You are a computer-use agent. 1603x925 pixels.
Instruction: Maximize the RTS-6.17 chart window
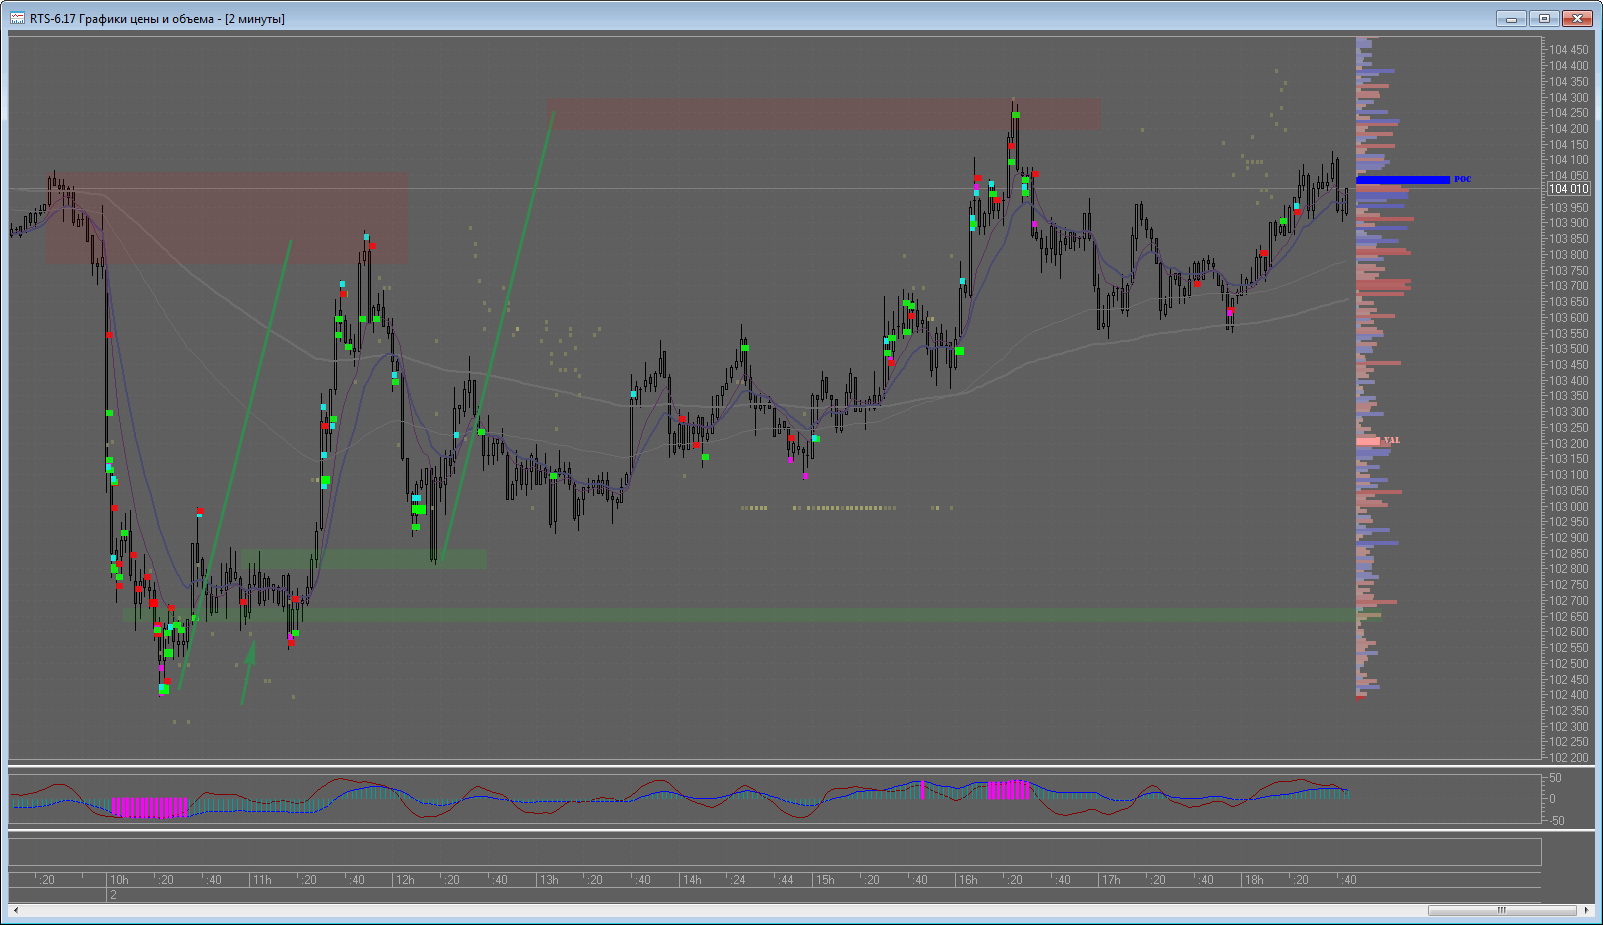1544,18
